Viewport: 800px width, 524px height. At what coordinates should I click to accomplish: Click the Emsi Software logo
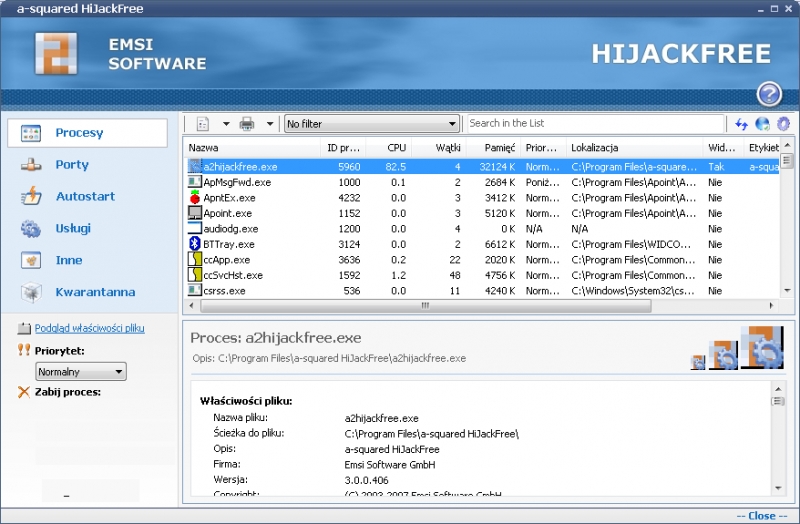57,54
